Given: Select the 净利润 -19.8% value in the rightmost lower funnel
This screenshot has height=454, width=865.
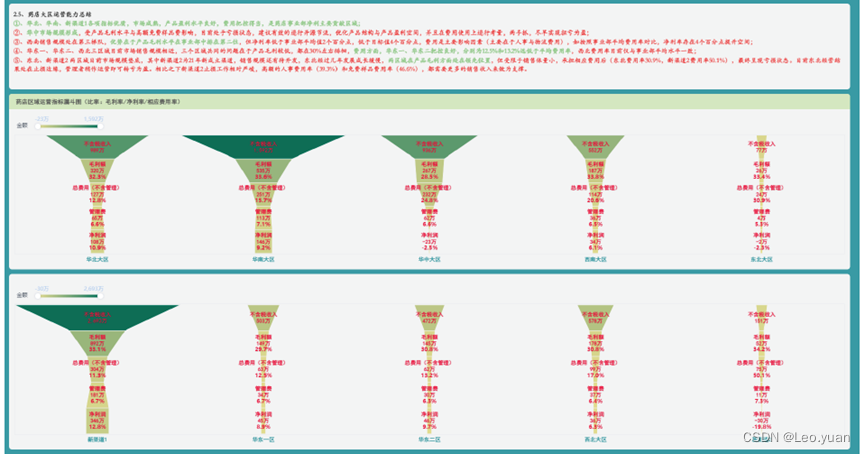Looking at the screenshot, I should tap(761, 427).
